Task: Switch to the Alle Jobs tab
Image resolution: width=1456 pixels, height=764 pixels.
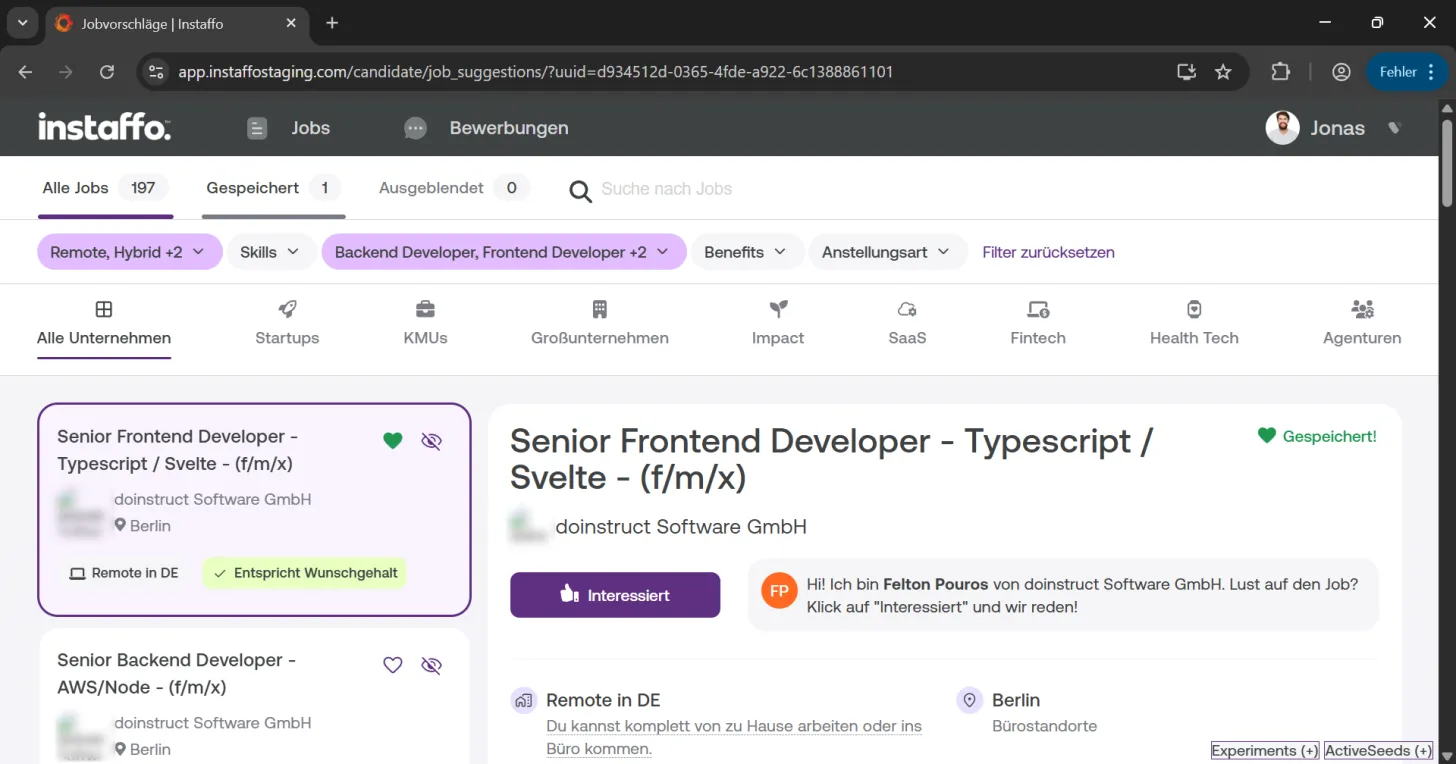Action: (105, 188)
